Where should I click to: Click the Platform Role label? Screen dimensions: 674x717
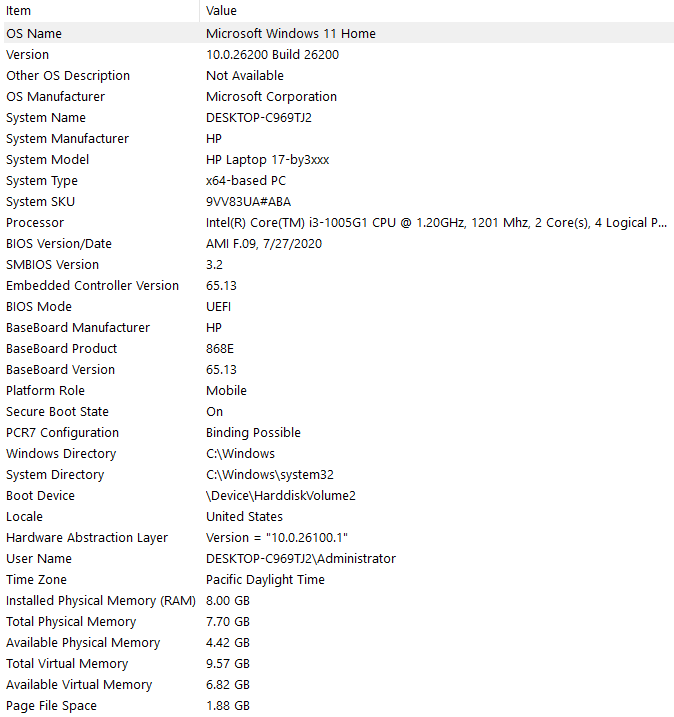click(x=45, y=391)
